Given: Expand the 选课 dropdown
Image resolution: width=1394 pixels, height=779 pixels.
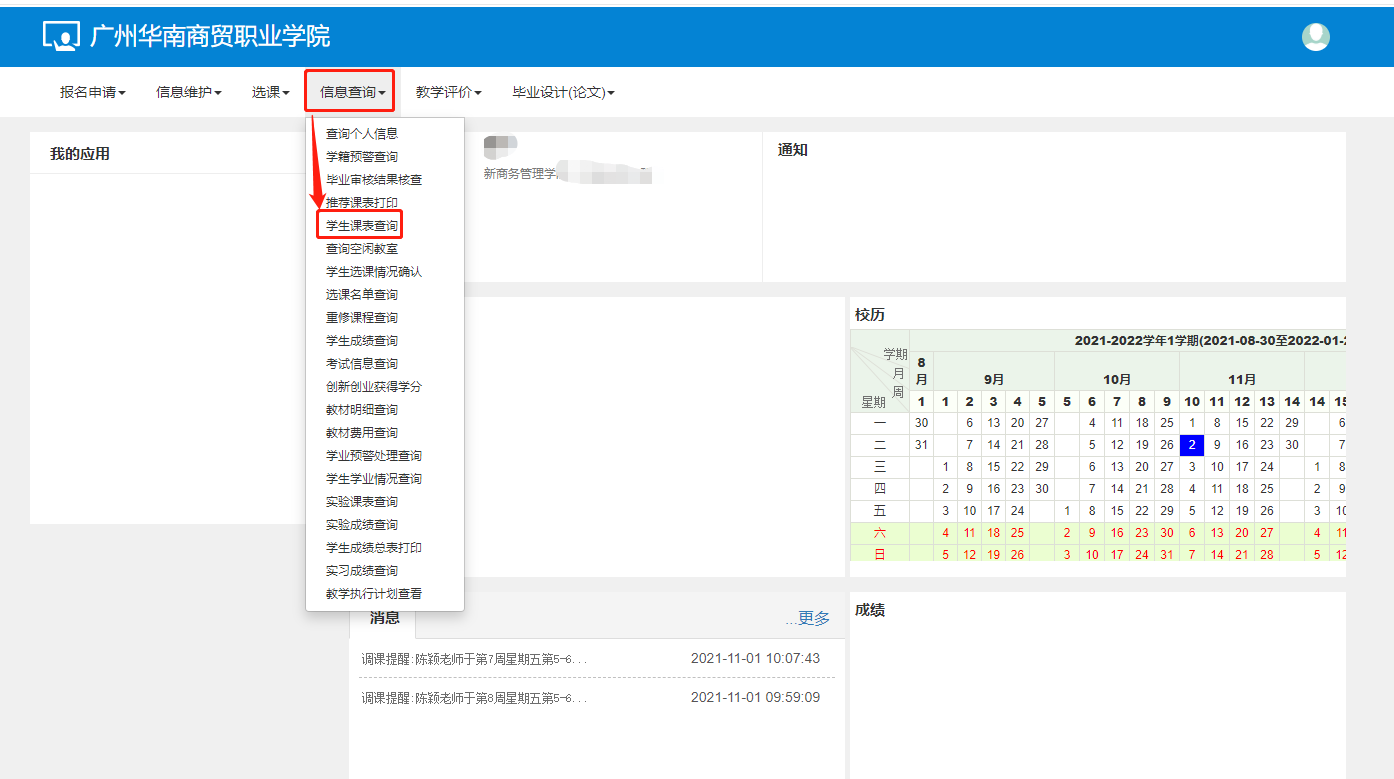Looking at the screenshot, I should click(x=270, y=92).
